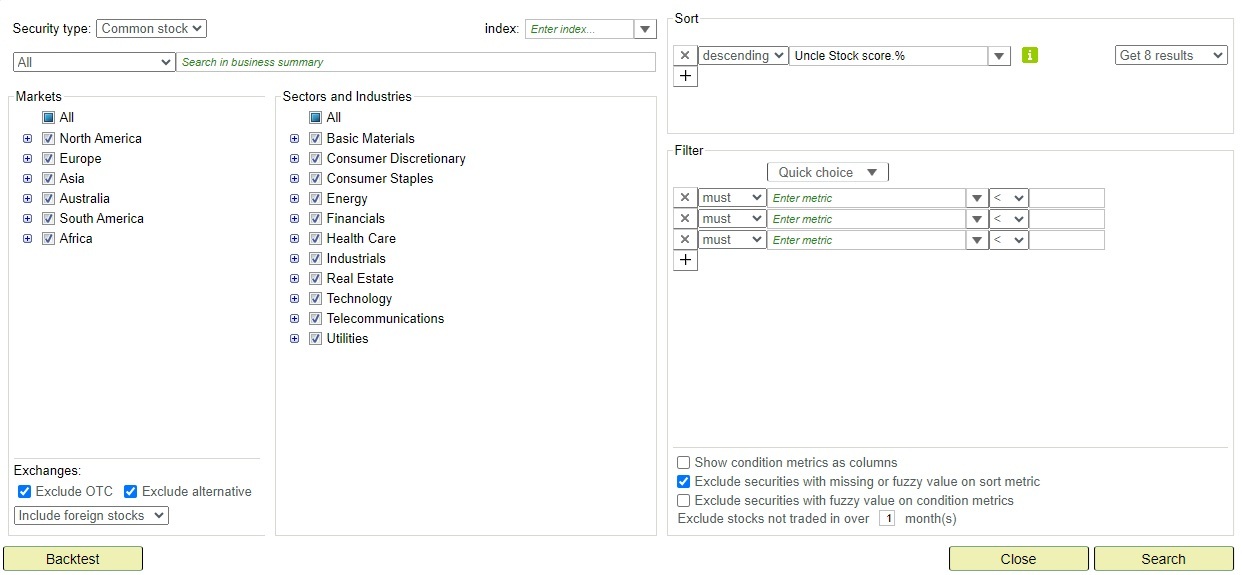Open metric list arrow for sort field
The height and width of the screenshot is (575, 1242).
[999, 56]
